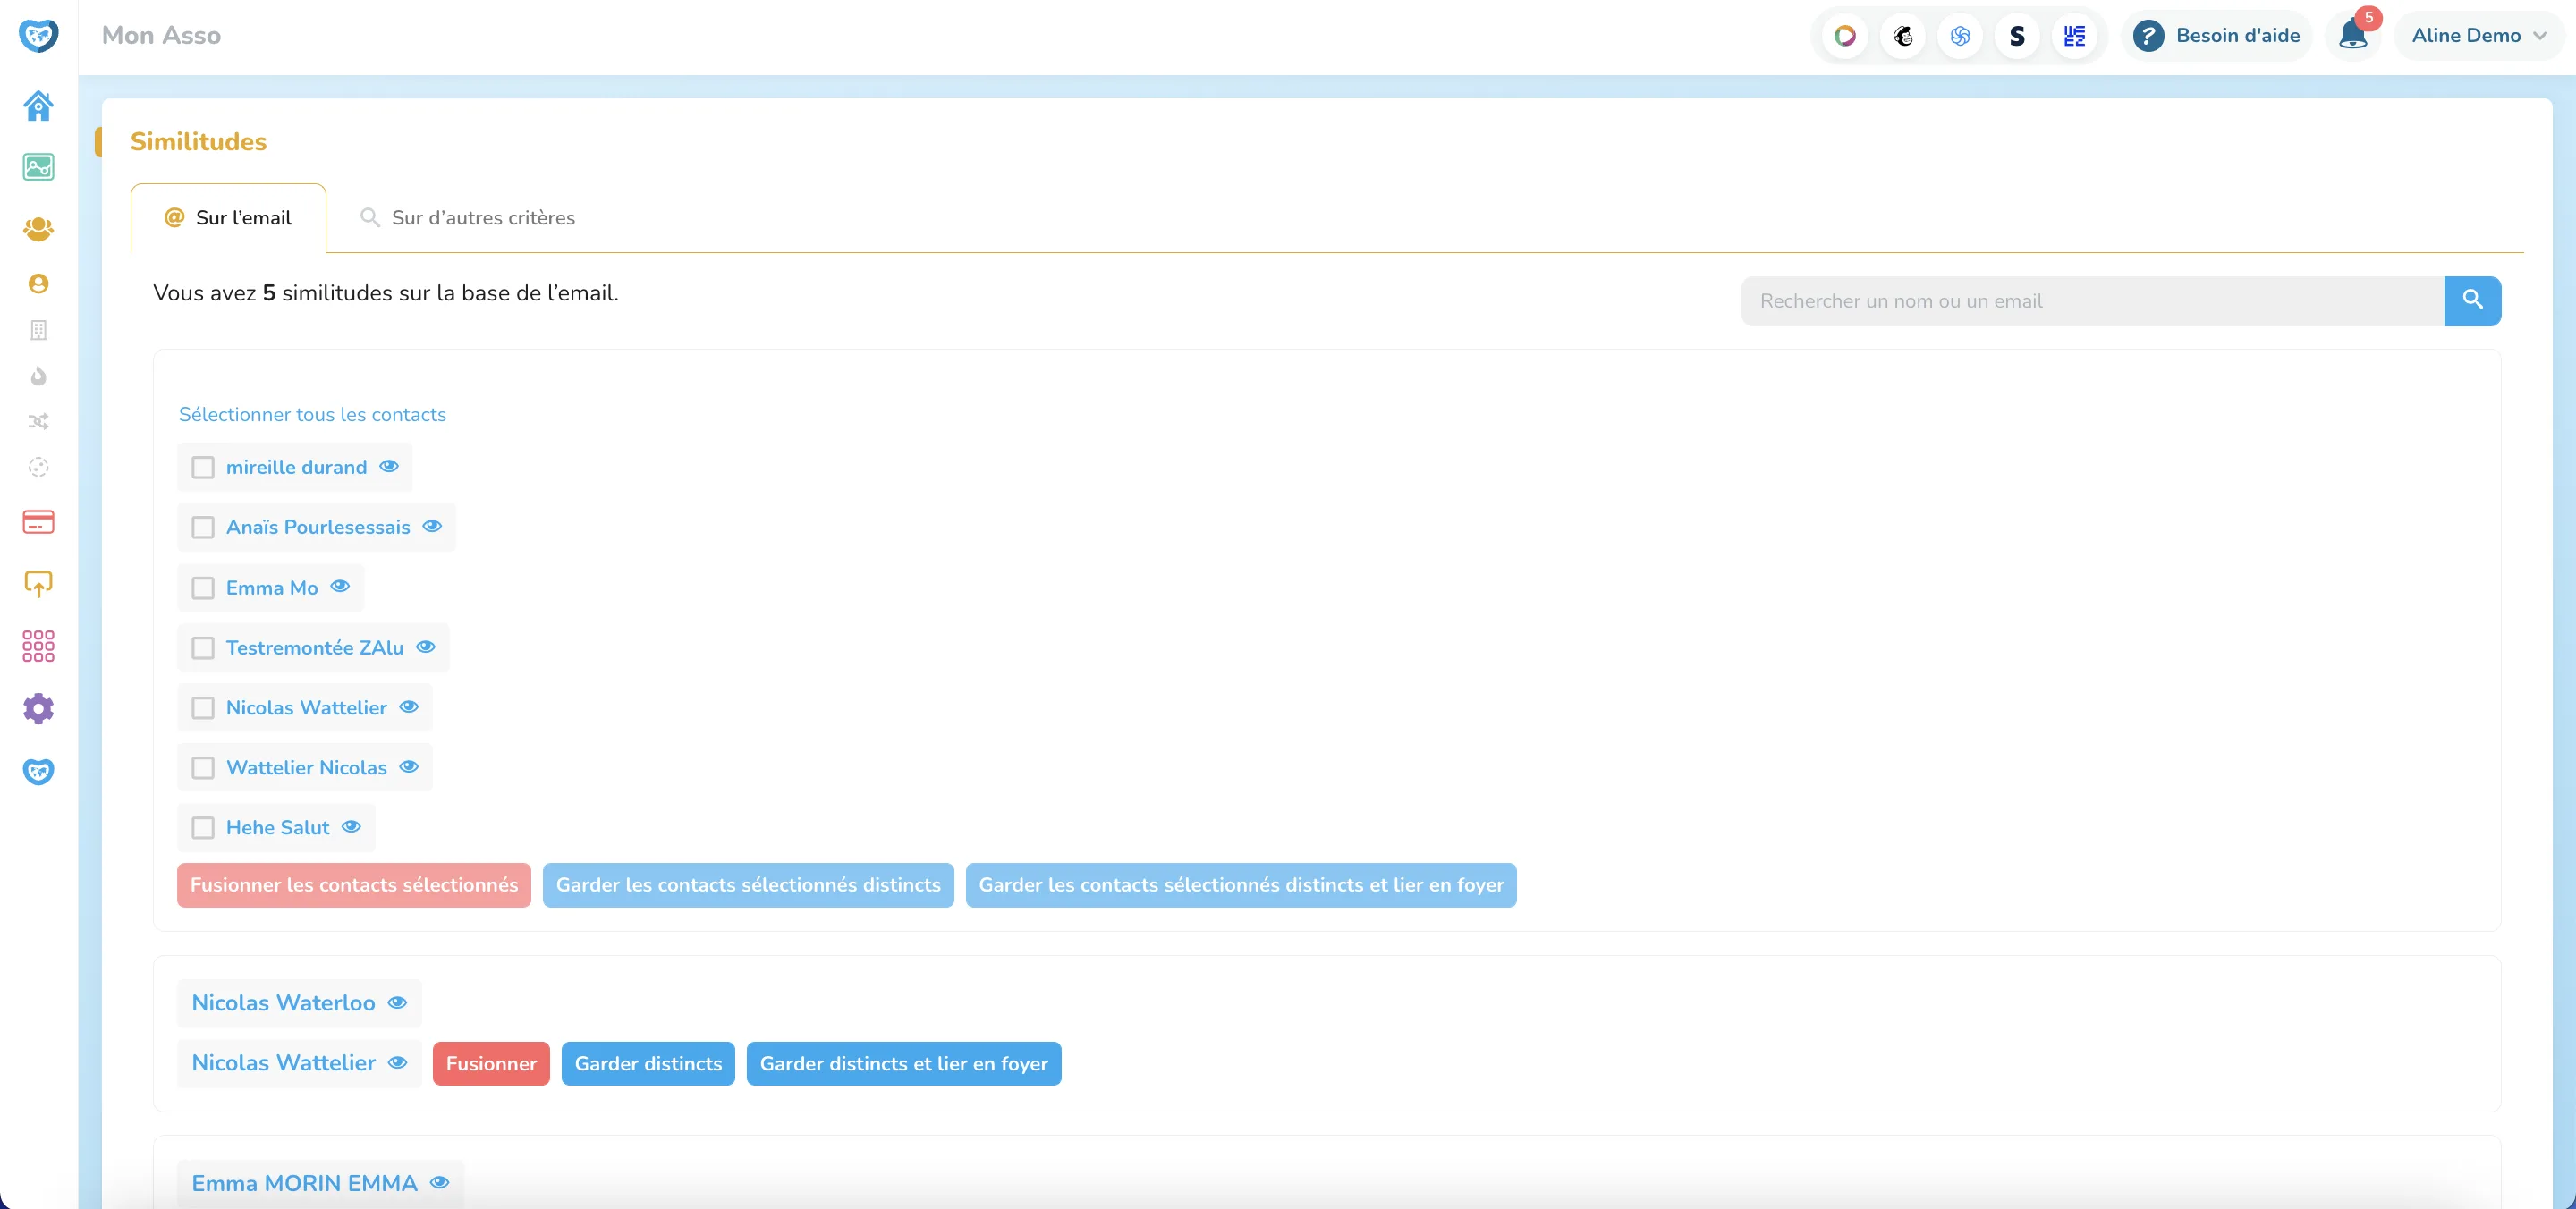Open the flame sidebar icon

click(x=38, y=376)
